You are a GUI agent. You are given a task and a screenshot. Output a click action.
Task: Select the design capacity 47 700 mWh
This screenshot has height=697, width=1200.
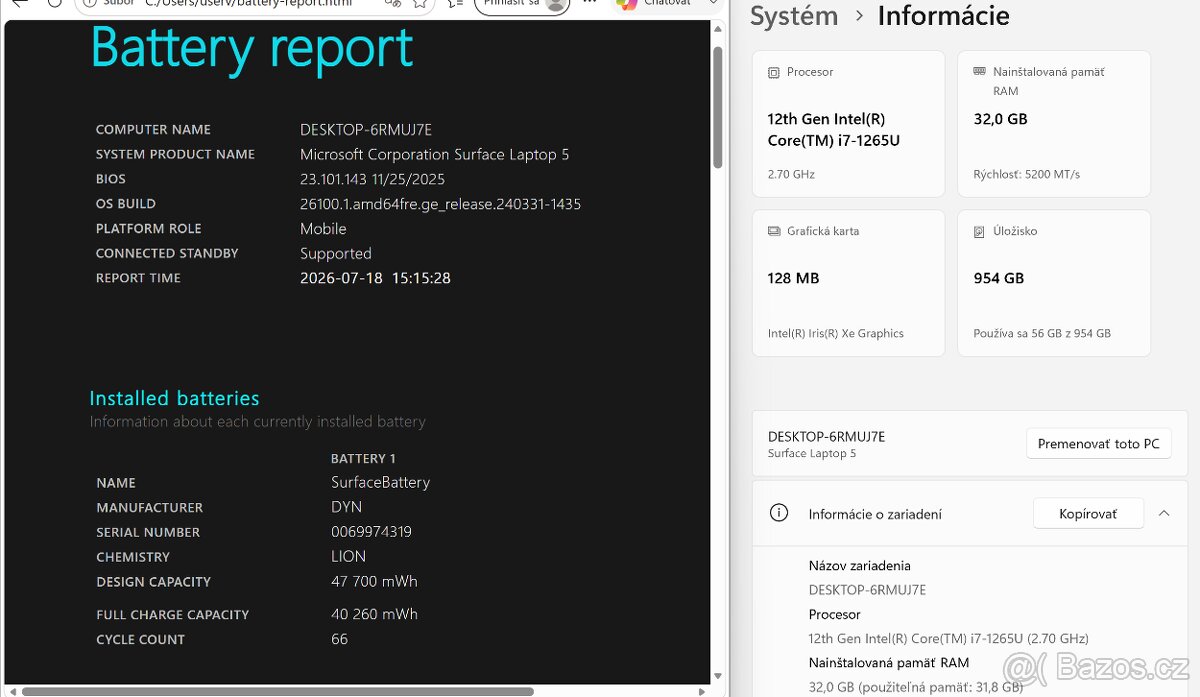click(374, 581)
